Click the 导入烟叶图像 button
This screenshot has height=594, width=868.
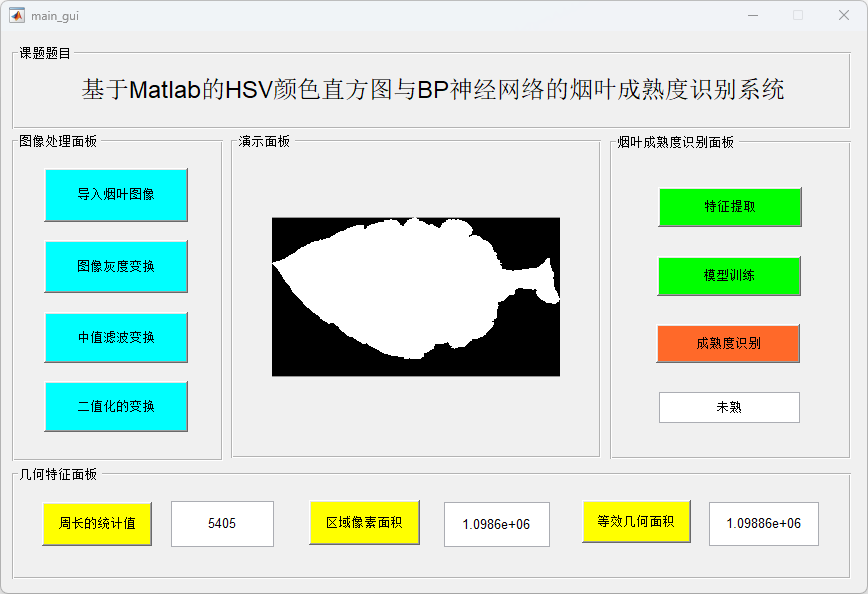pos(116,195)
